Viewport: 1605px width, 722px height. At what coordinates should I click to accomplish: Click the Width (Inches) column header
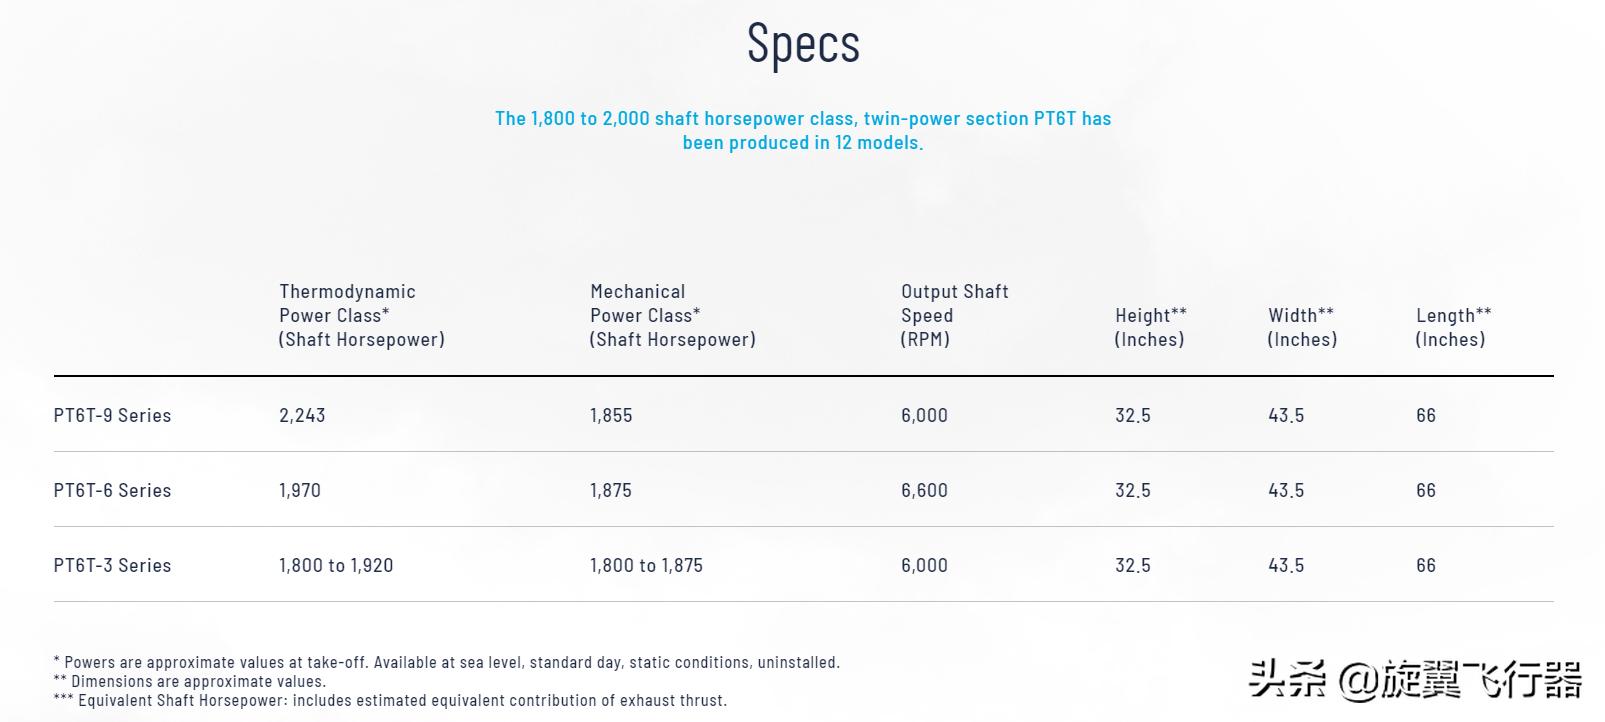click(1301, 327)
